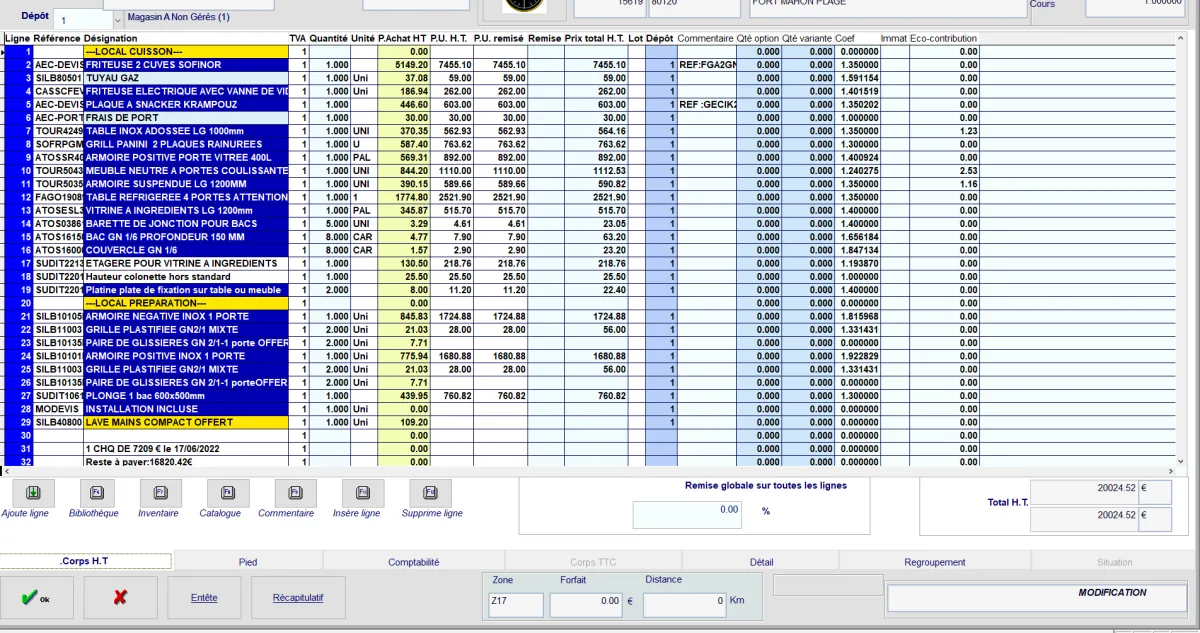Switch to the Pied tab
Image resolution: width=1200 pixels, height=633 pixels.
[248, 562]
